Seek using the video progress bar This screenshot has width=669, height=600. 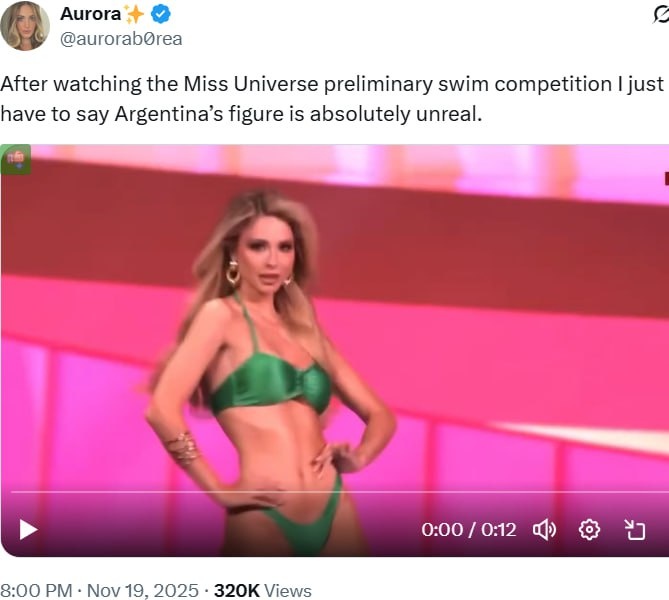tap(340, 492)
